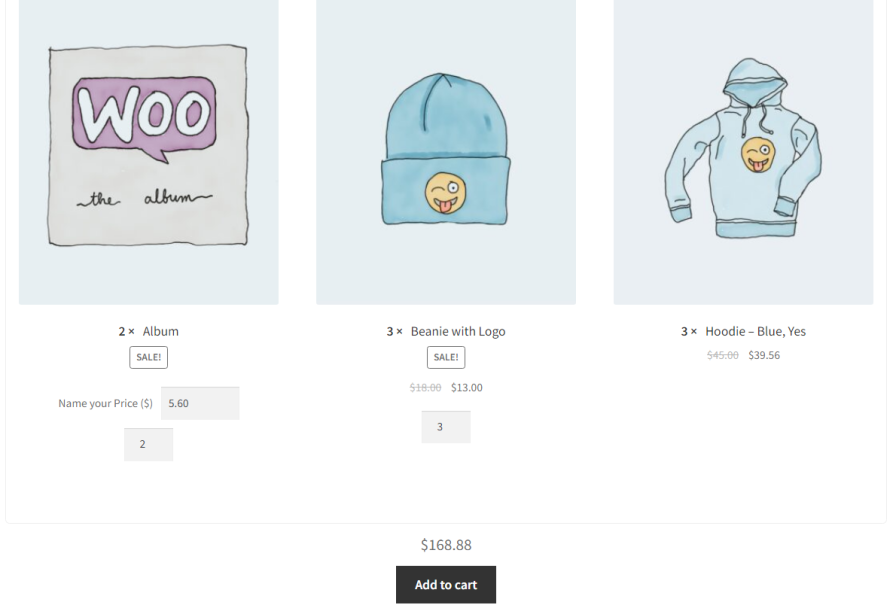Click the Hoodie discounted price $39.56
This screenshot has width=896, height=611.
pos(764,356)
